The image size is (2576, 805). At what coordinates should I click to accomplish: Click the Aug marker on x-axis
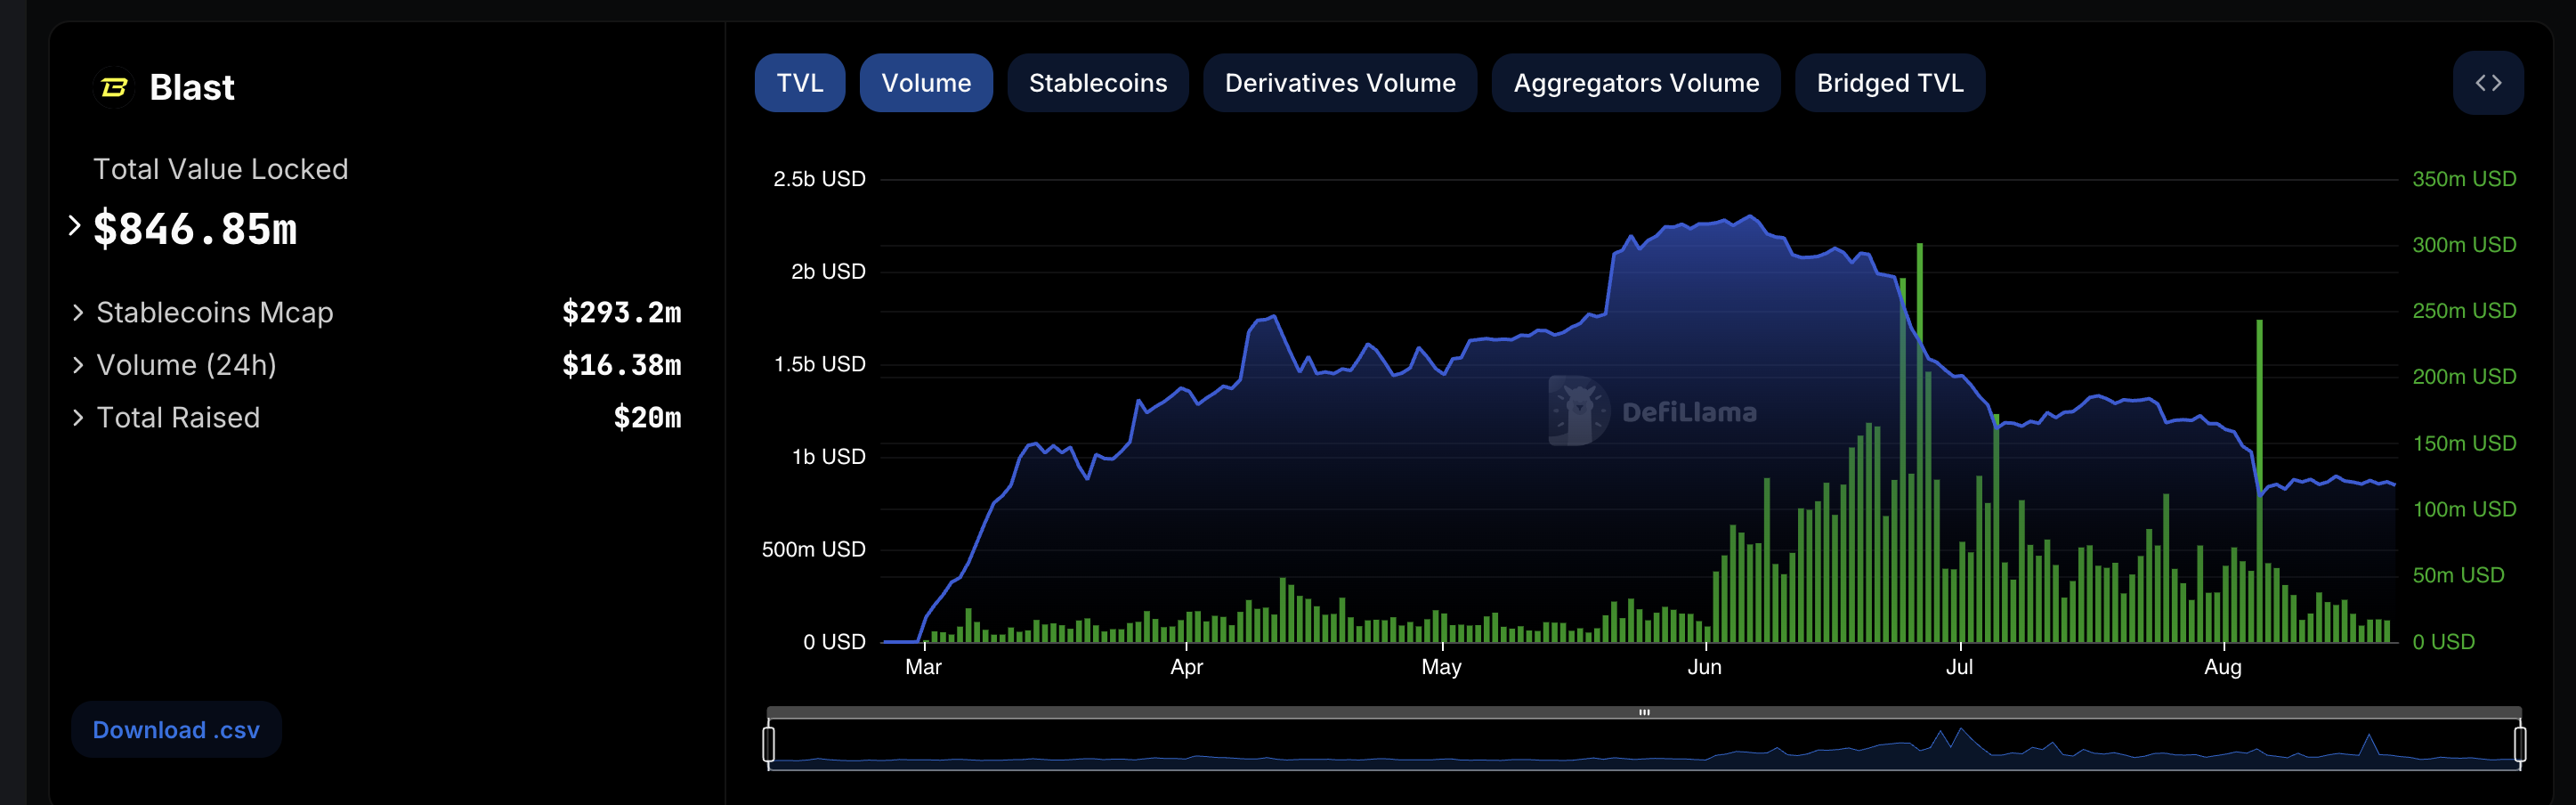[2222, 667]
